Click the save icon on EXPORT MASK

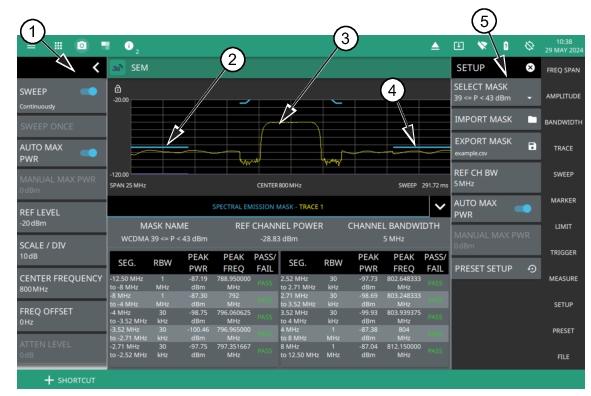point(532,146)
